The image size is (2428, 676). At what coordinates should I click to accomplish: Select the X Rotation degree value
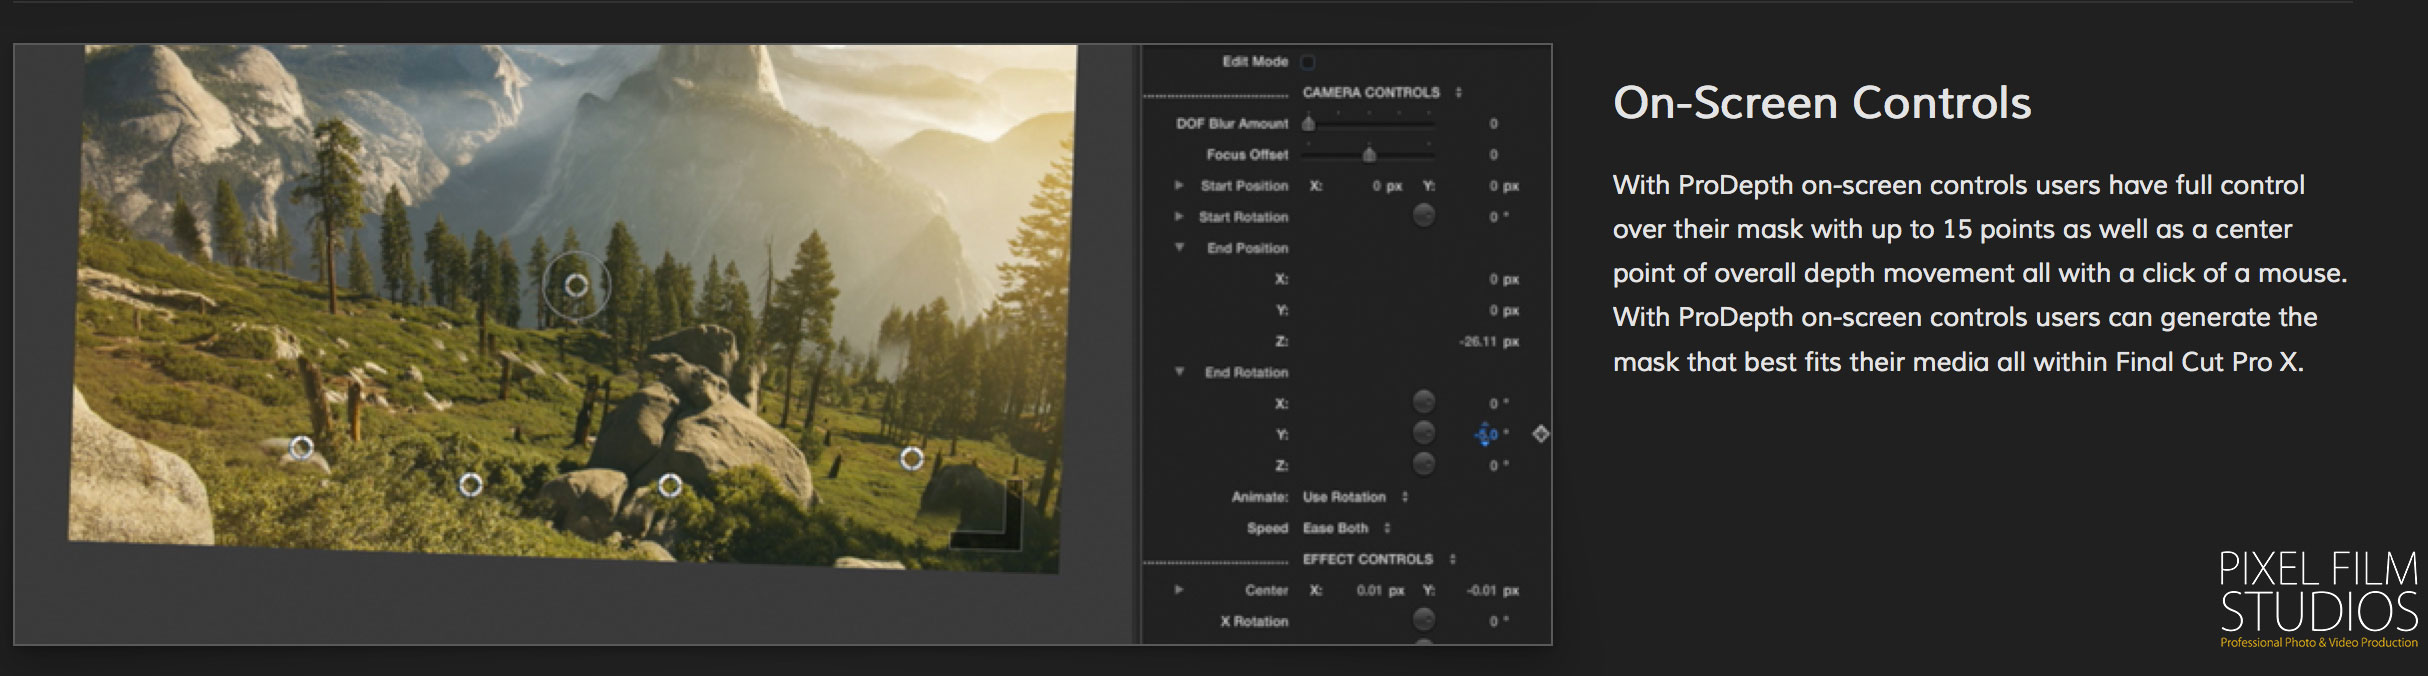point(1498,621)
